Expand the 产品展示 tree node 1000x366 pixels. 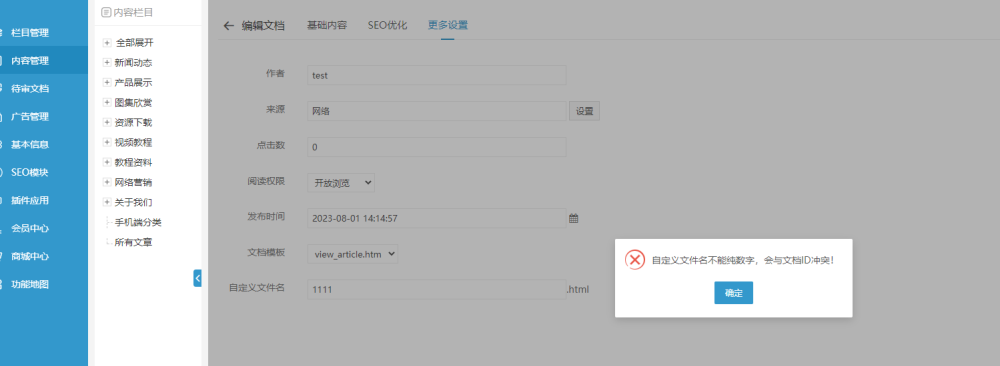[107, 82]
